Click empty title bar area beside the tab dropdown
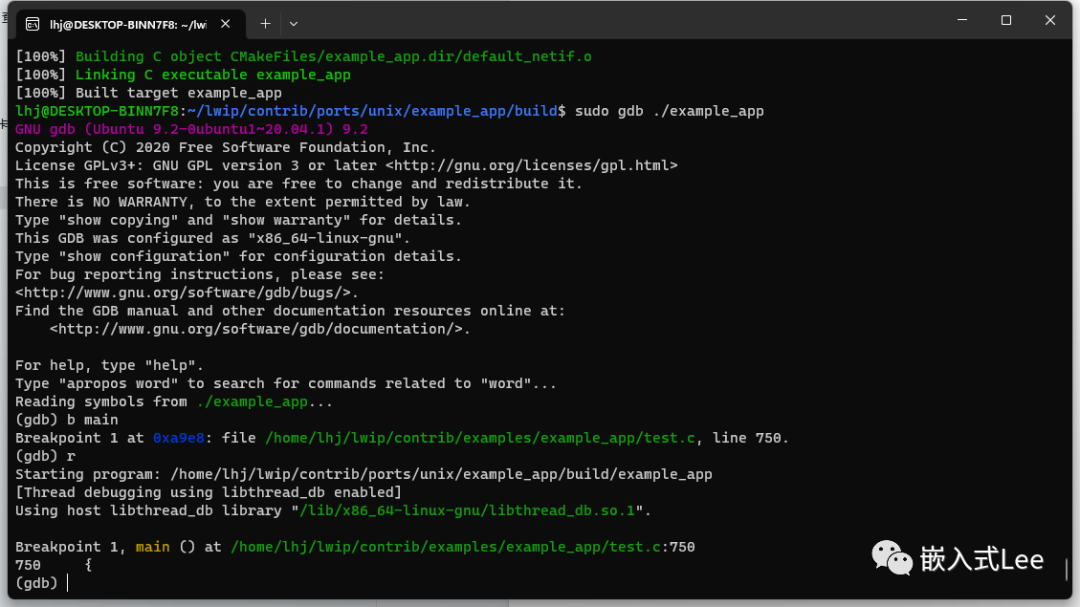 (x=600, y=23)
